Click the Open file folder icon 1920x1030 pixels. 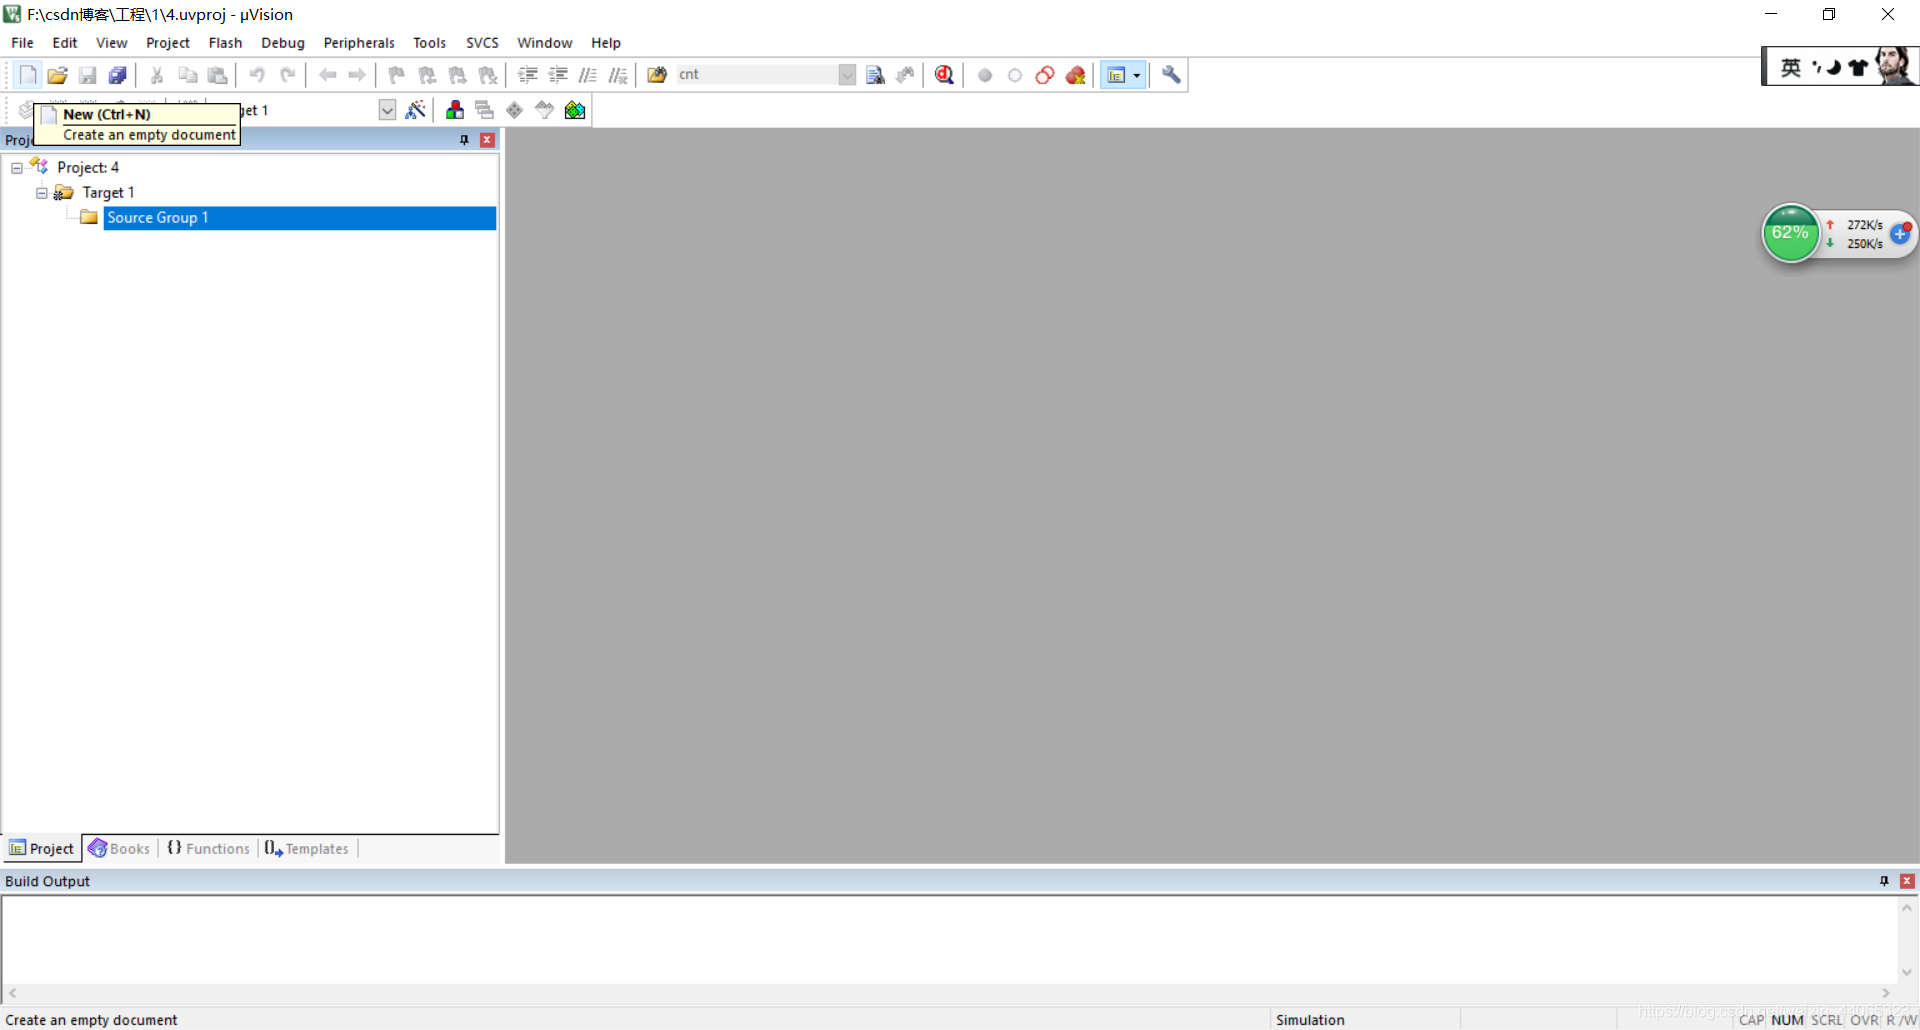point(57,75)
